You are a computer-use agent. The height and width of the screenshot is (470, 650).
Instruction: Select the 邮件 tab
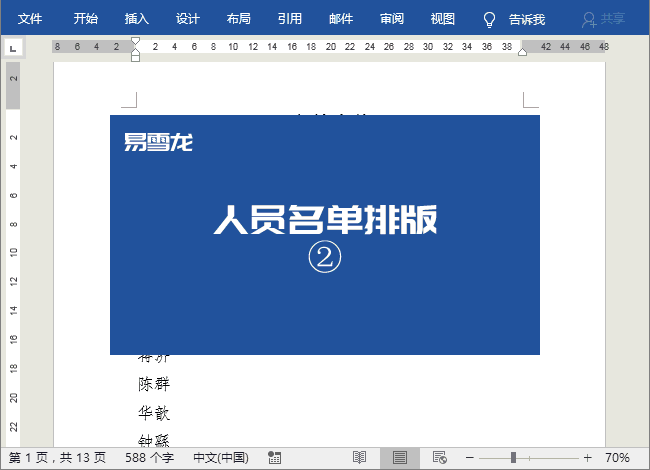341,19
